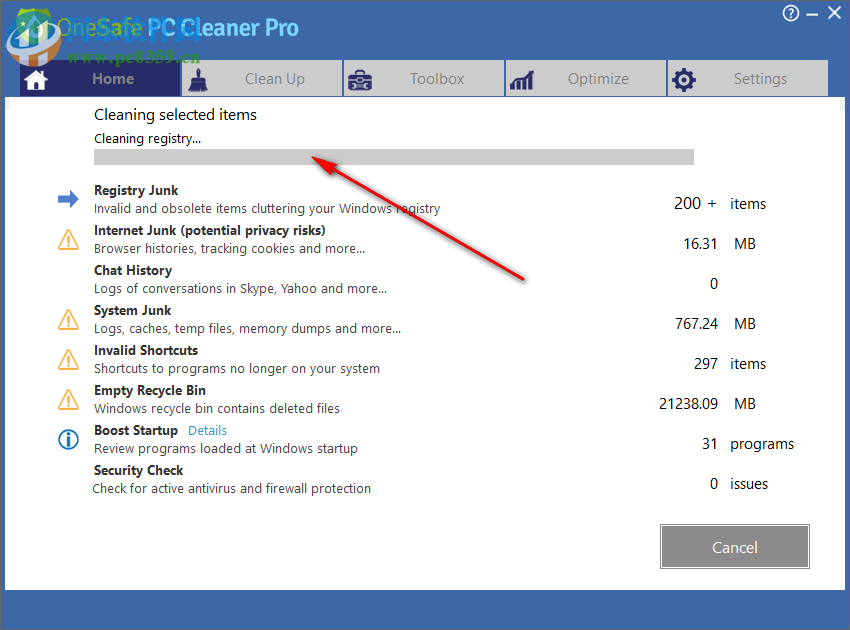Open Settings using the gear icon
Image resolution: width=850 pixels, height=630 pixels.
pyautogui.click(x=684, y=78)
